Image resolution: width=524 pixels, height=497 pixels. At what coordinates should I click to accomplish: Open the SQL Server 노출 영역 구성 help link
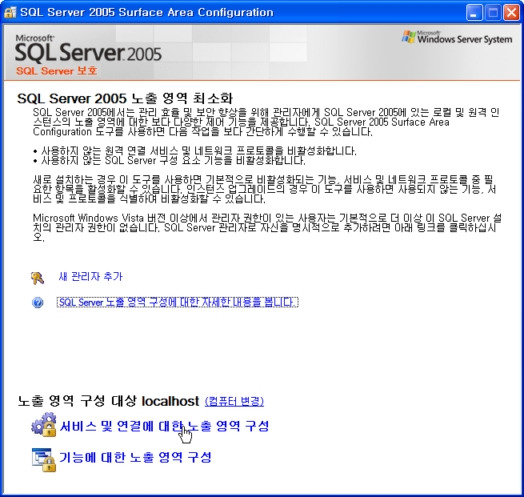coord(177,302)
